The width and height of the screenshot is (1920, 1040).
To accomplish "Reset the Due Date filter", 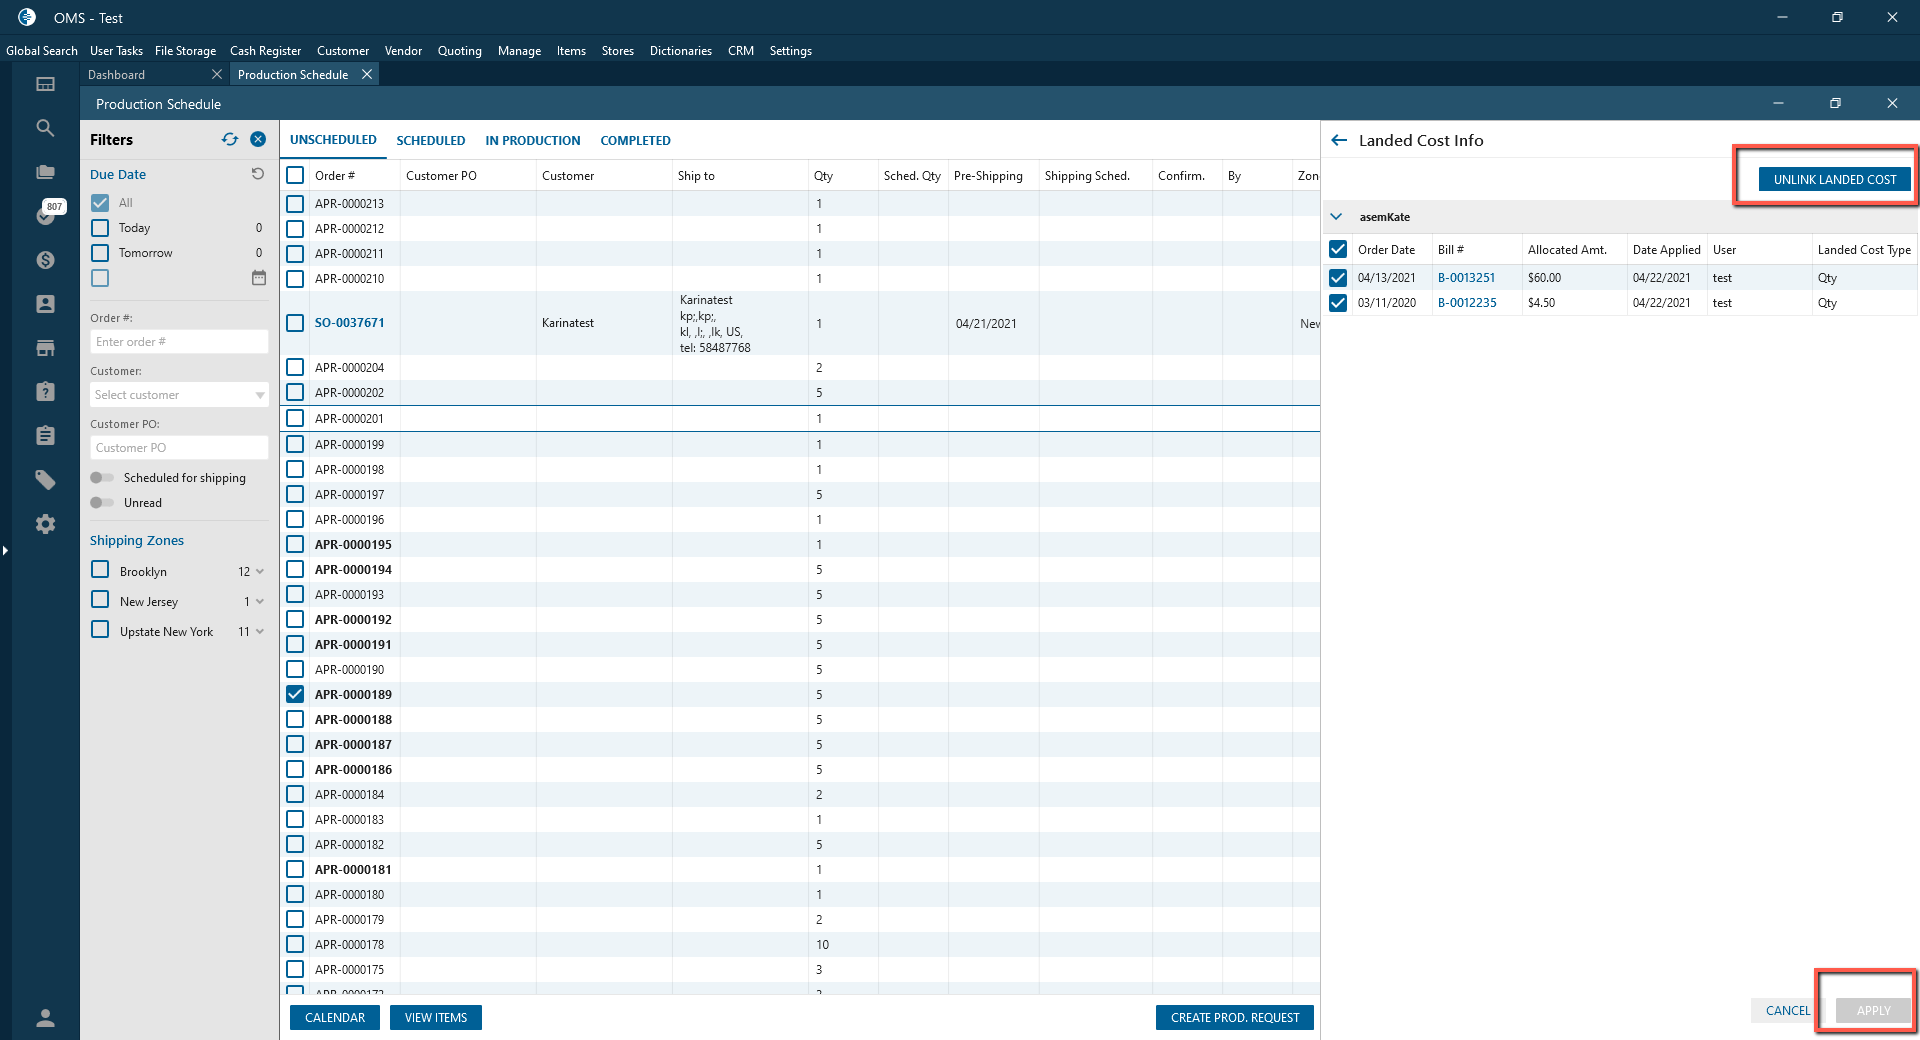I will pyautogui.click(x=258, y=174).
